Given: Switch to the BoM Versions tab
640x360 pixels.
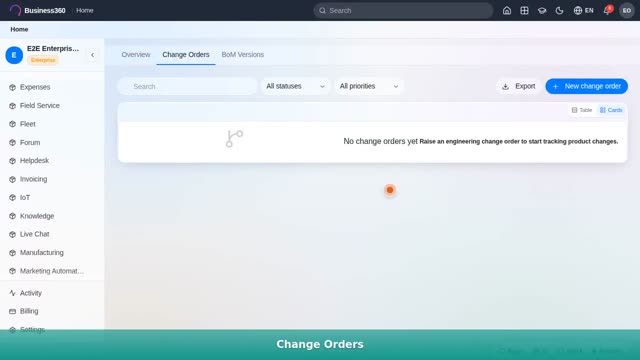Looking at the screenshot, I should tap(242, 55).
